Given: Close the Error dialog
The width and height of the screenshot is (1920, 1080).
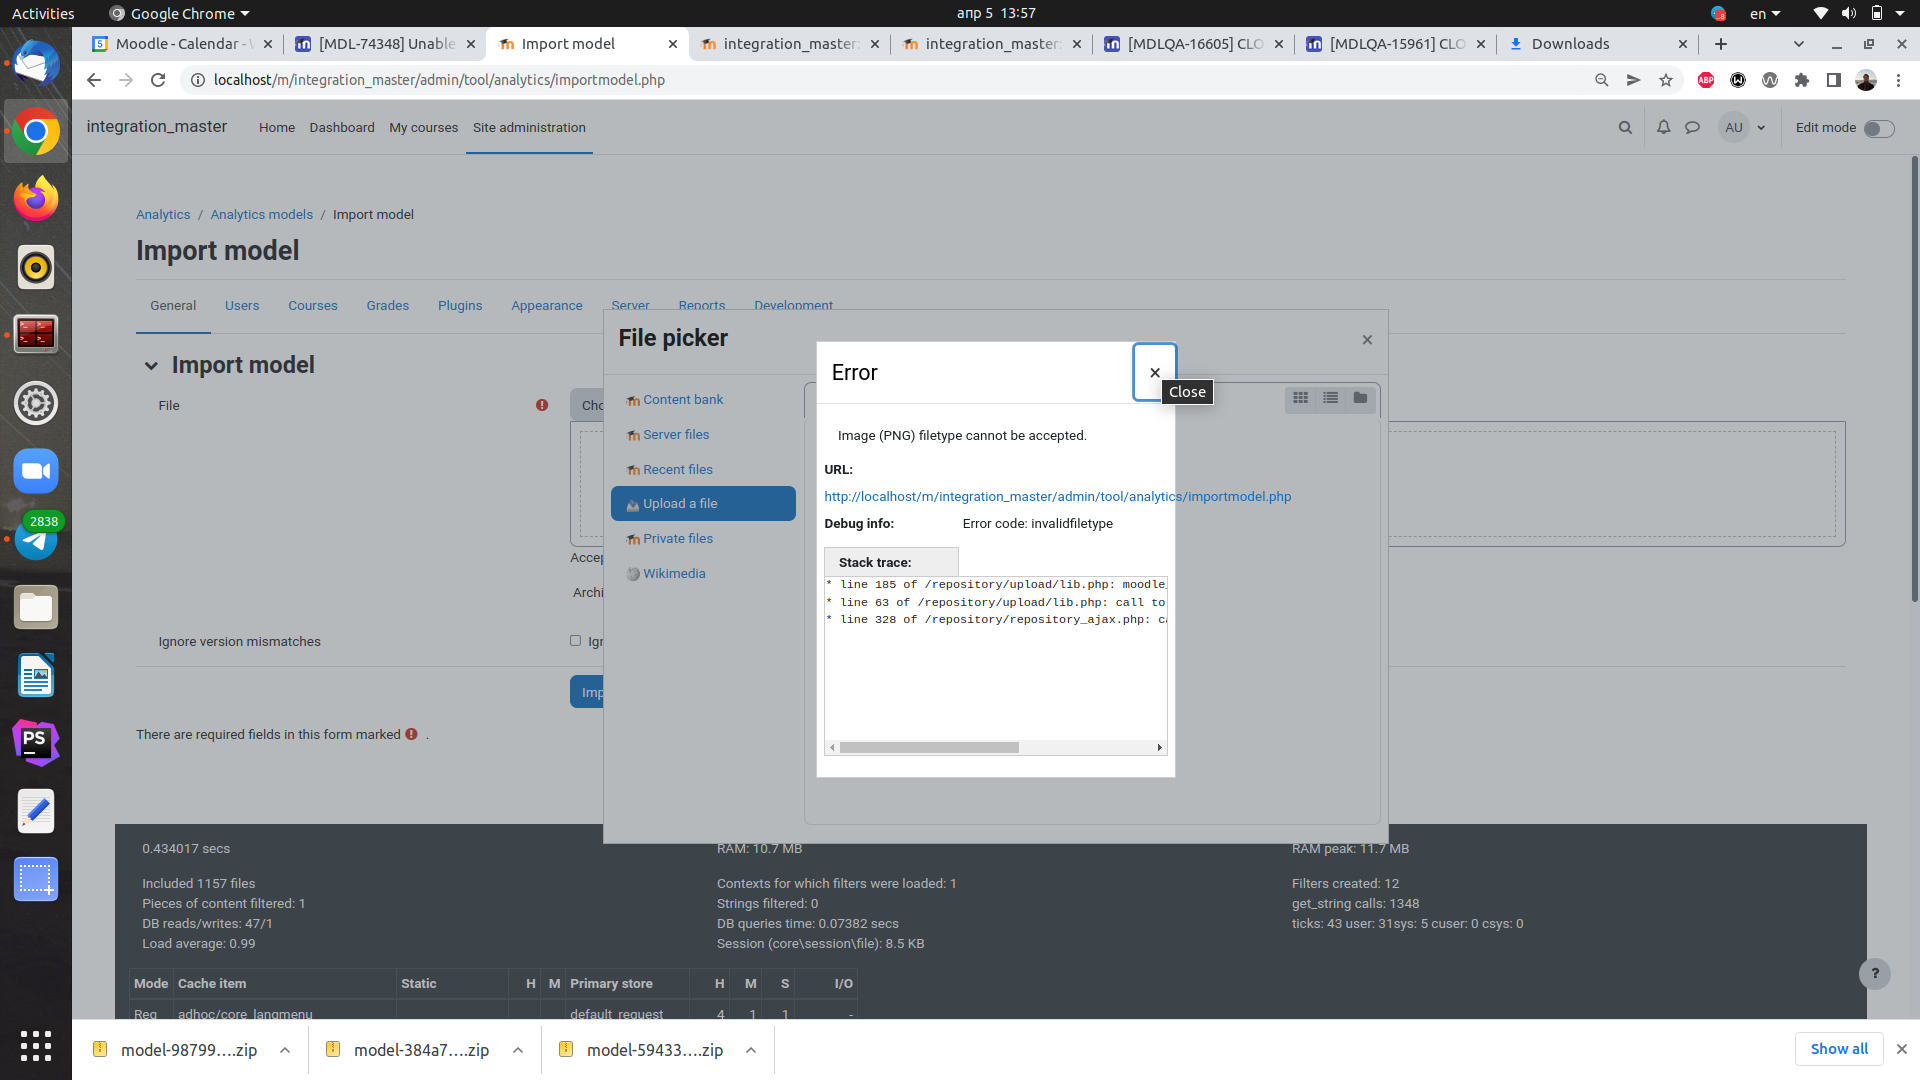Looking at the screenshot, I should [1154, 372].
